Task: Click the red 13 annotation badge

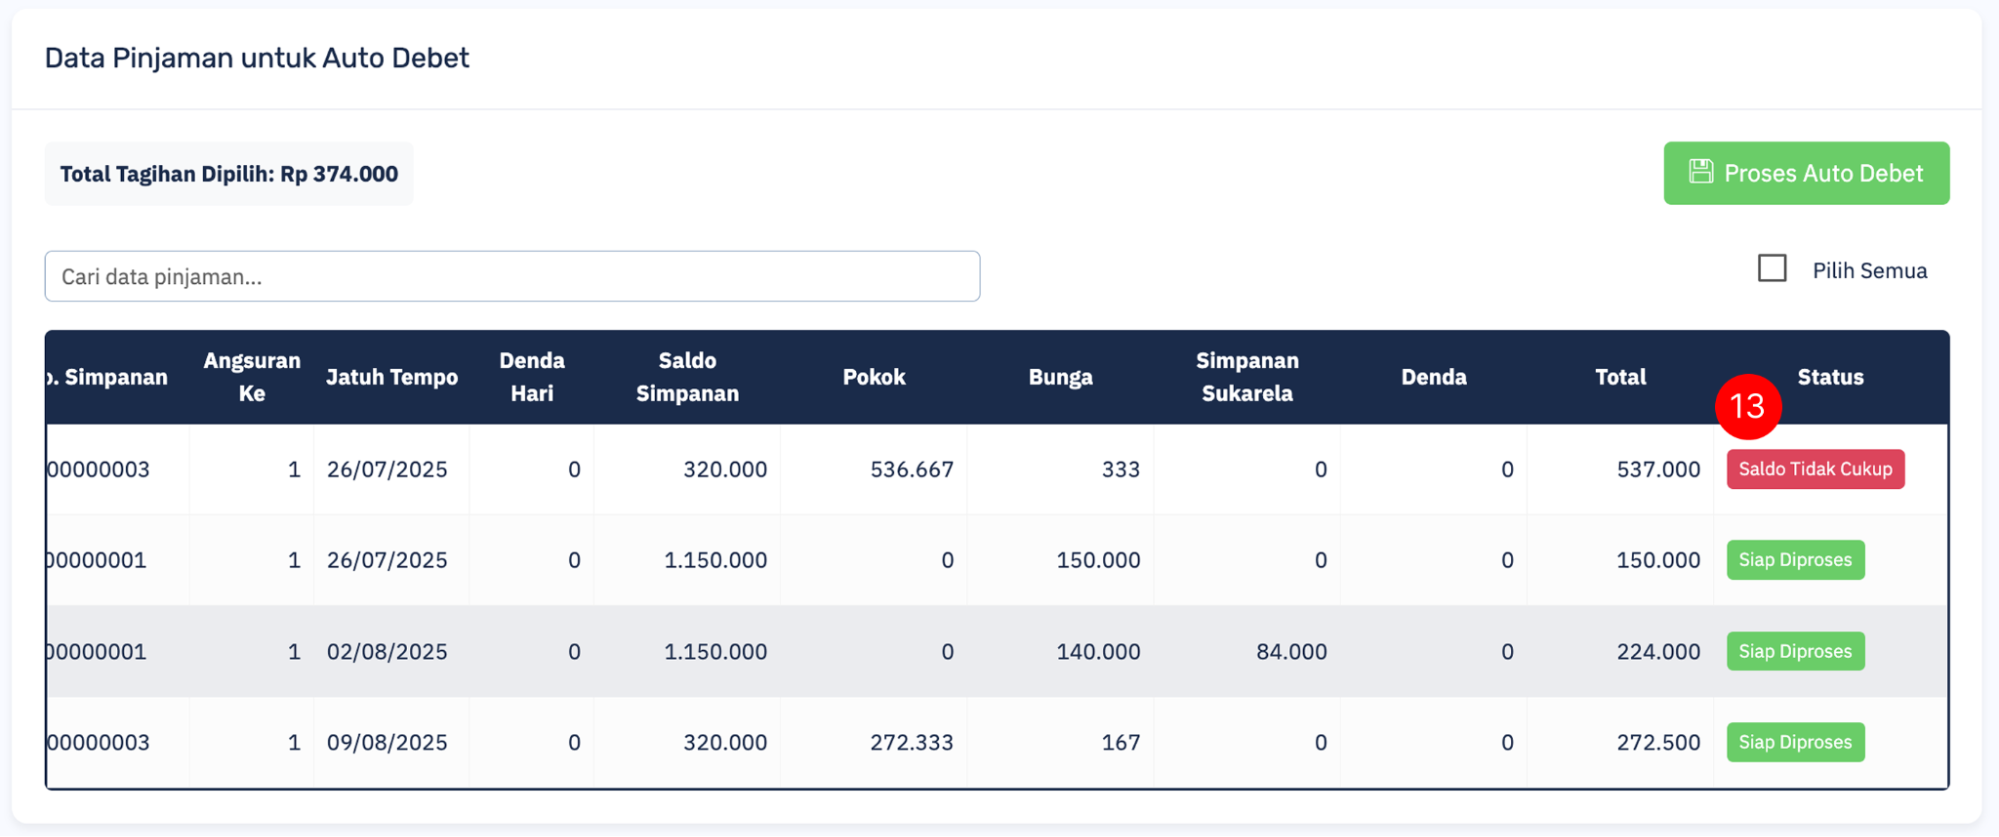Action: click(1747, 406)
